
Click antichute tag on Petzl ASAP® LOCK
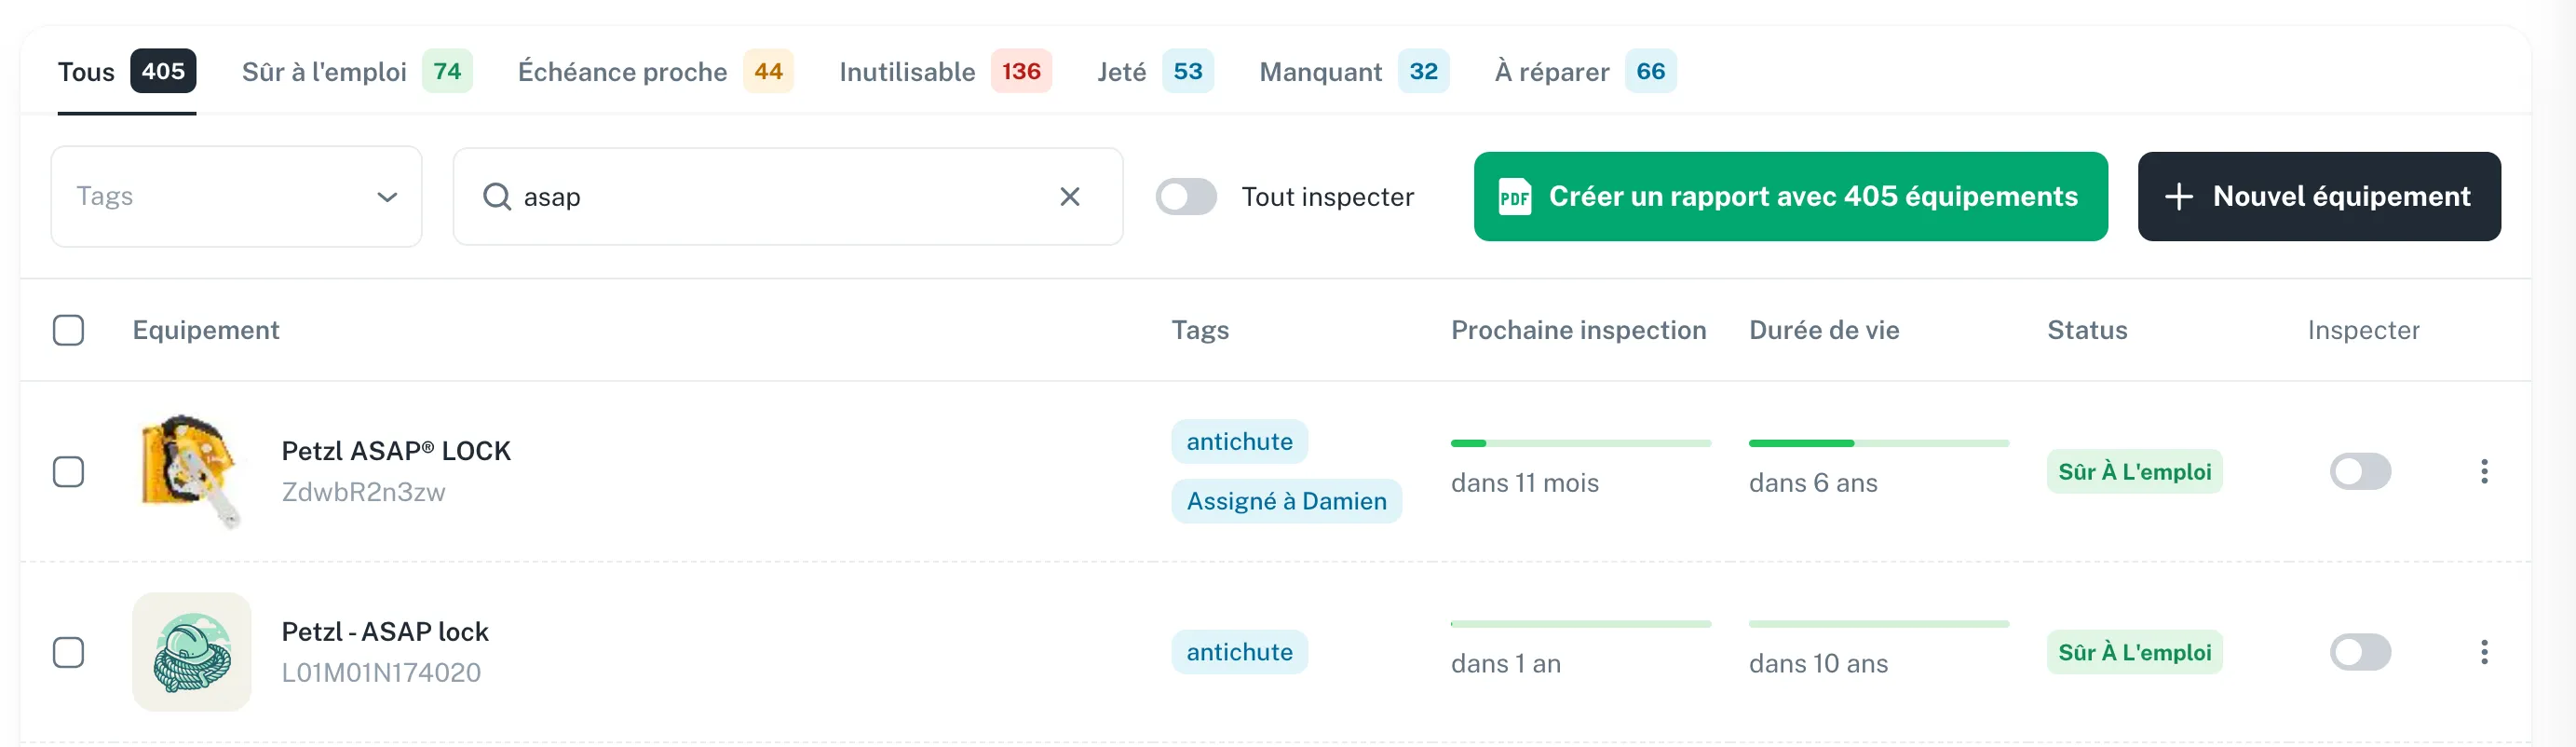click(x=1239, y=442)
